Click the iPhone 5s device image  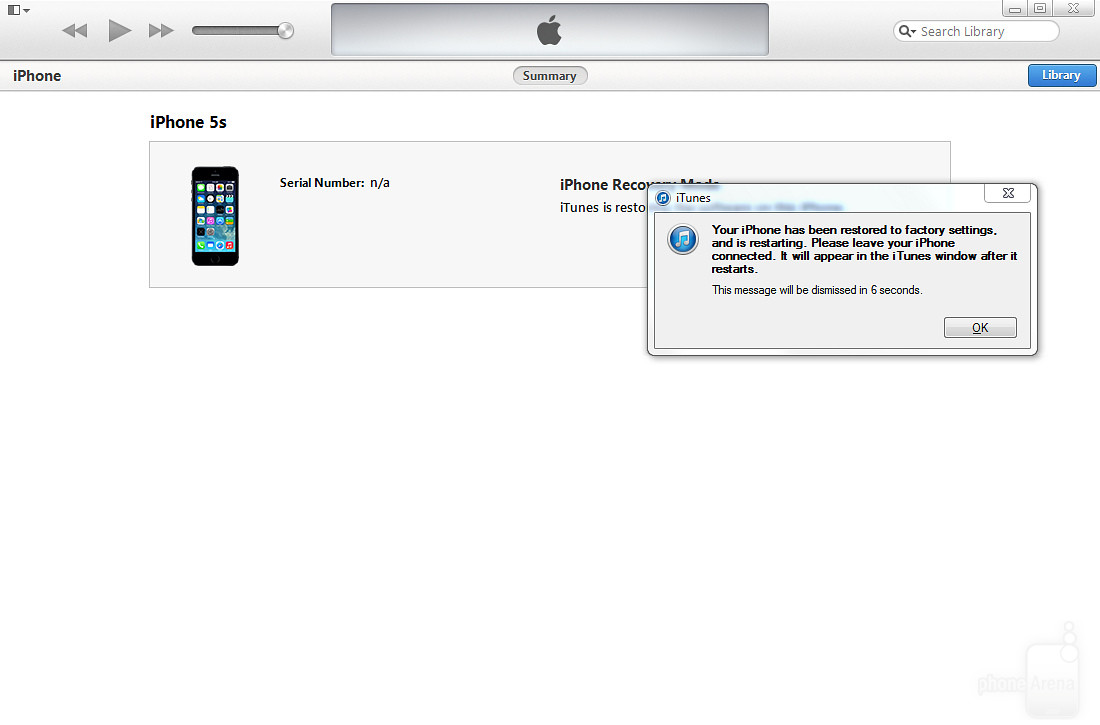[215, 216]
